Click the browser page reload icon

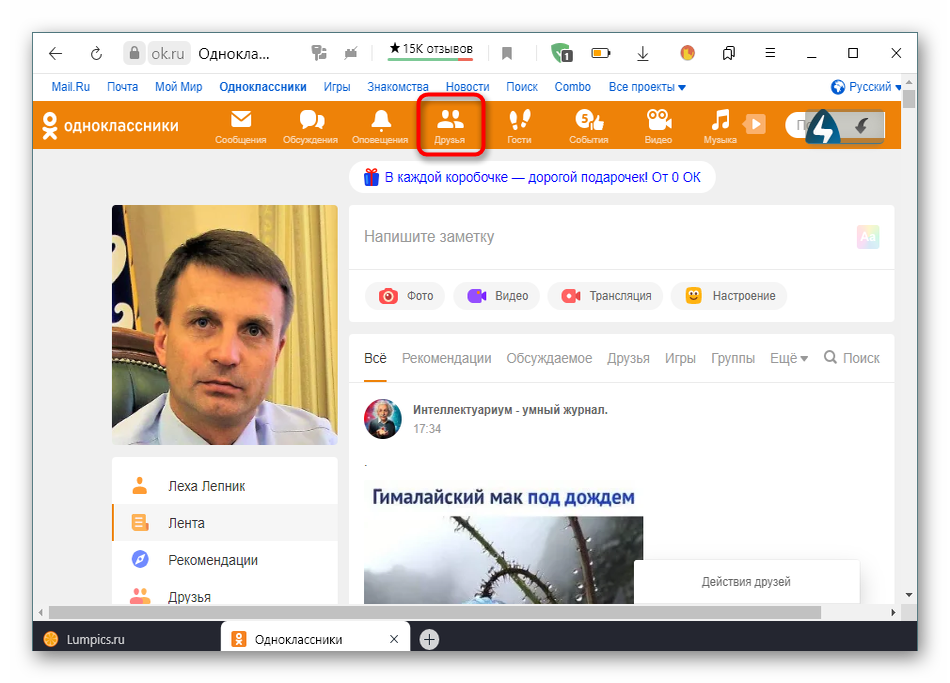click(x=96, y=54)
